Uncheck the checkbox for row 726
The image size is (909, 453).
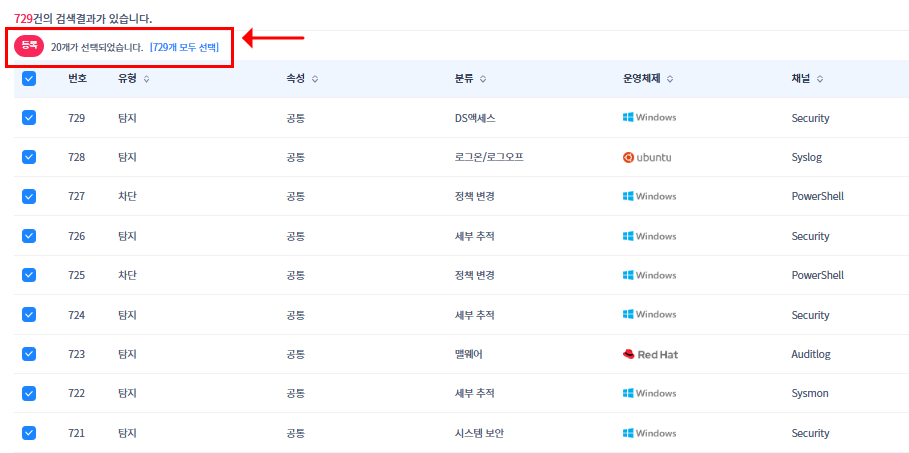tap(29, 236)
